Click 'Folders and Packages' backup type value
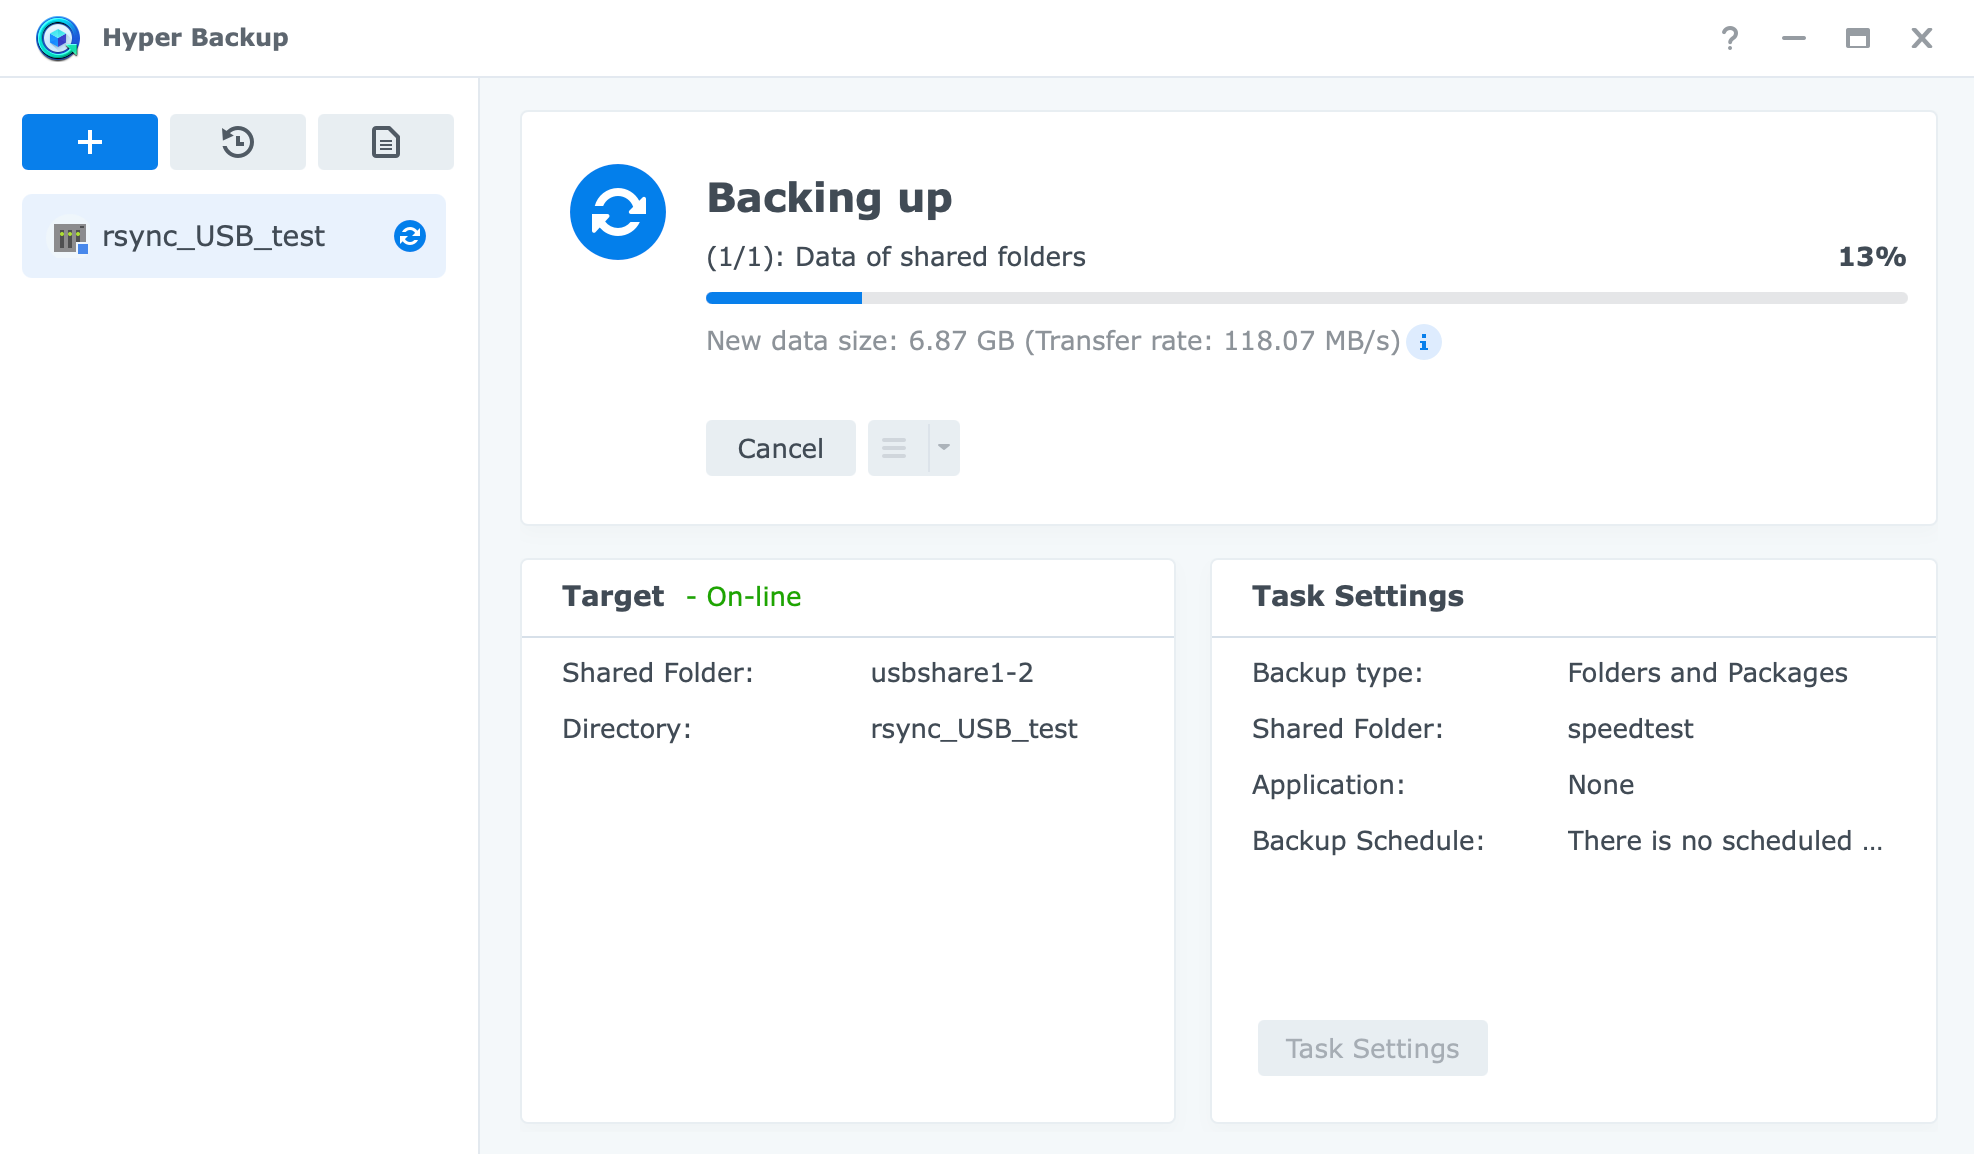 1708,673
